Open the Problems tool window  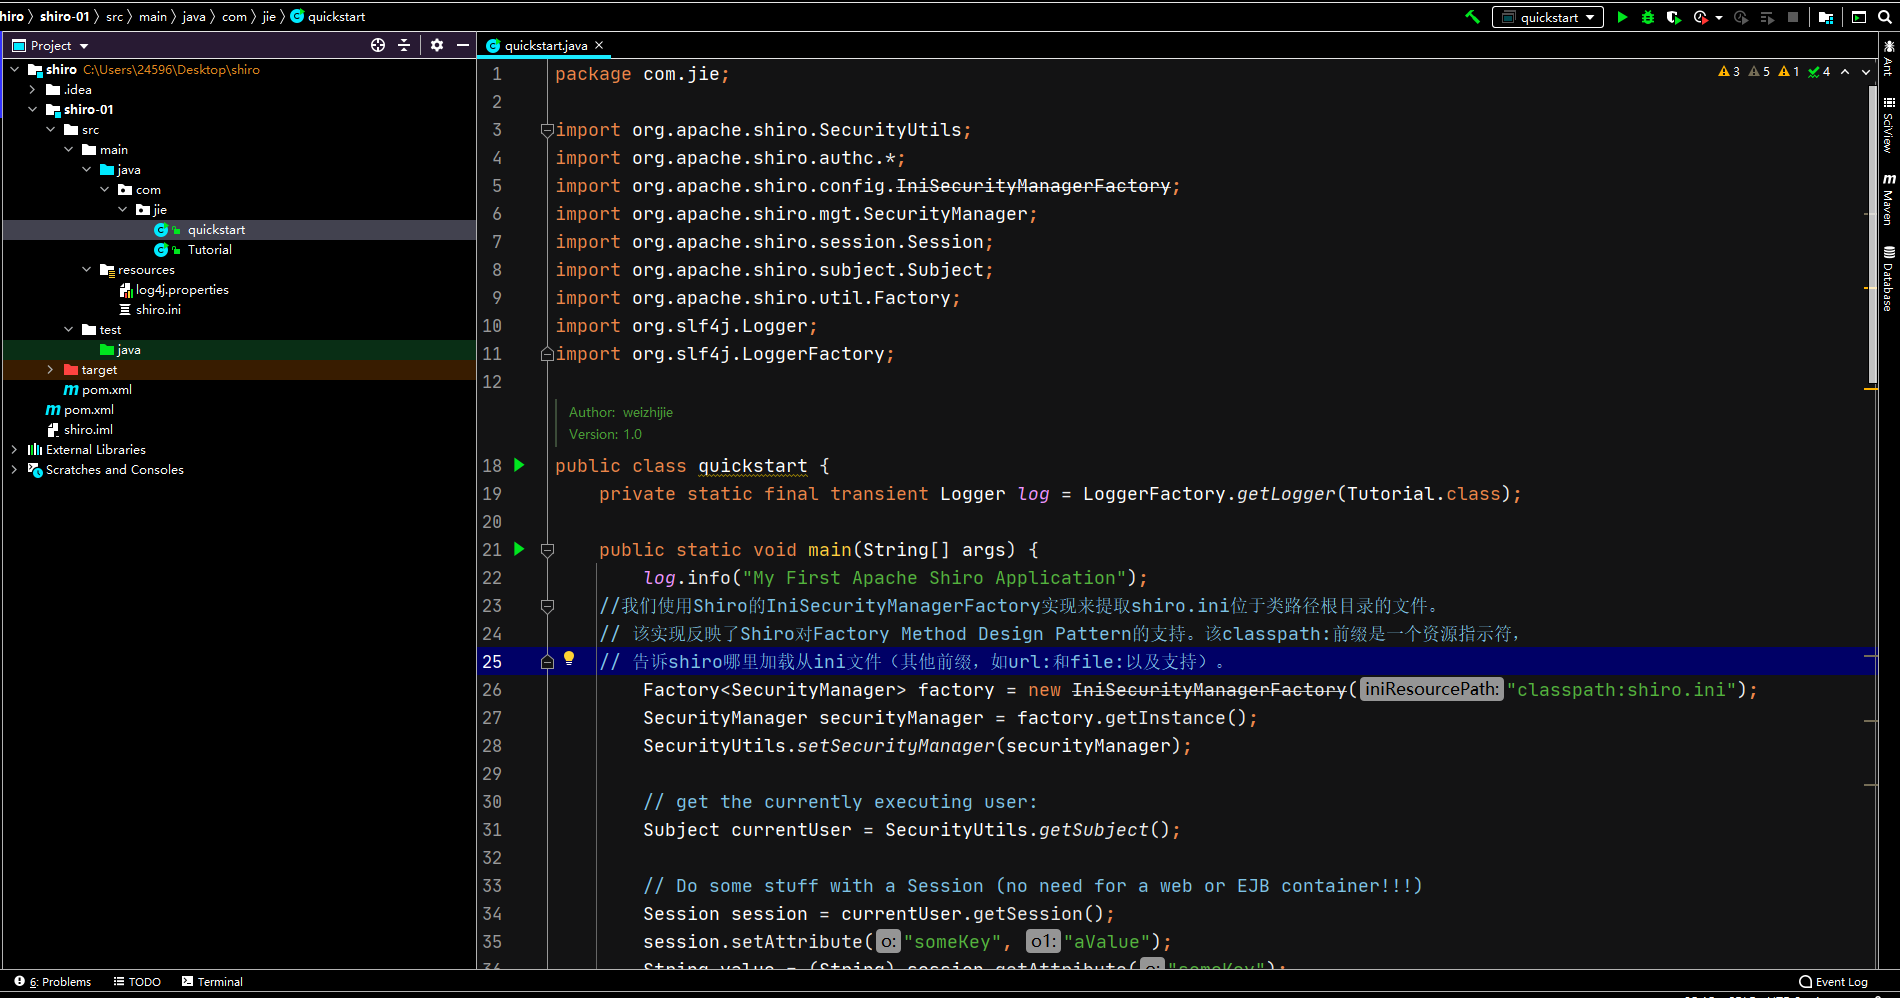[x=53, y=982]
